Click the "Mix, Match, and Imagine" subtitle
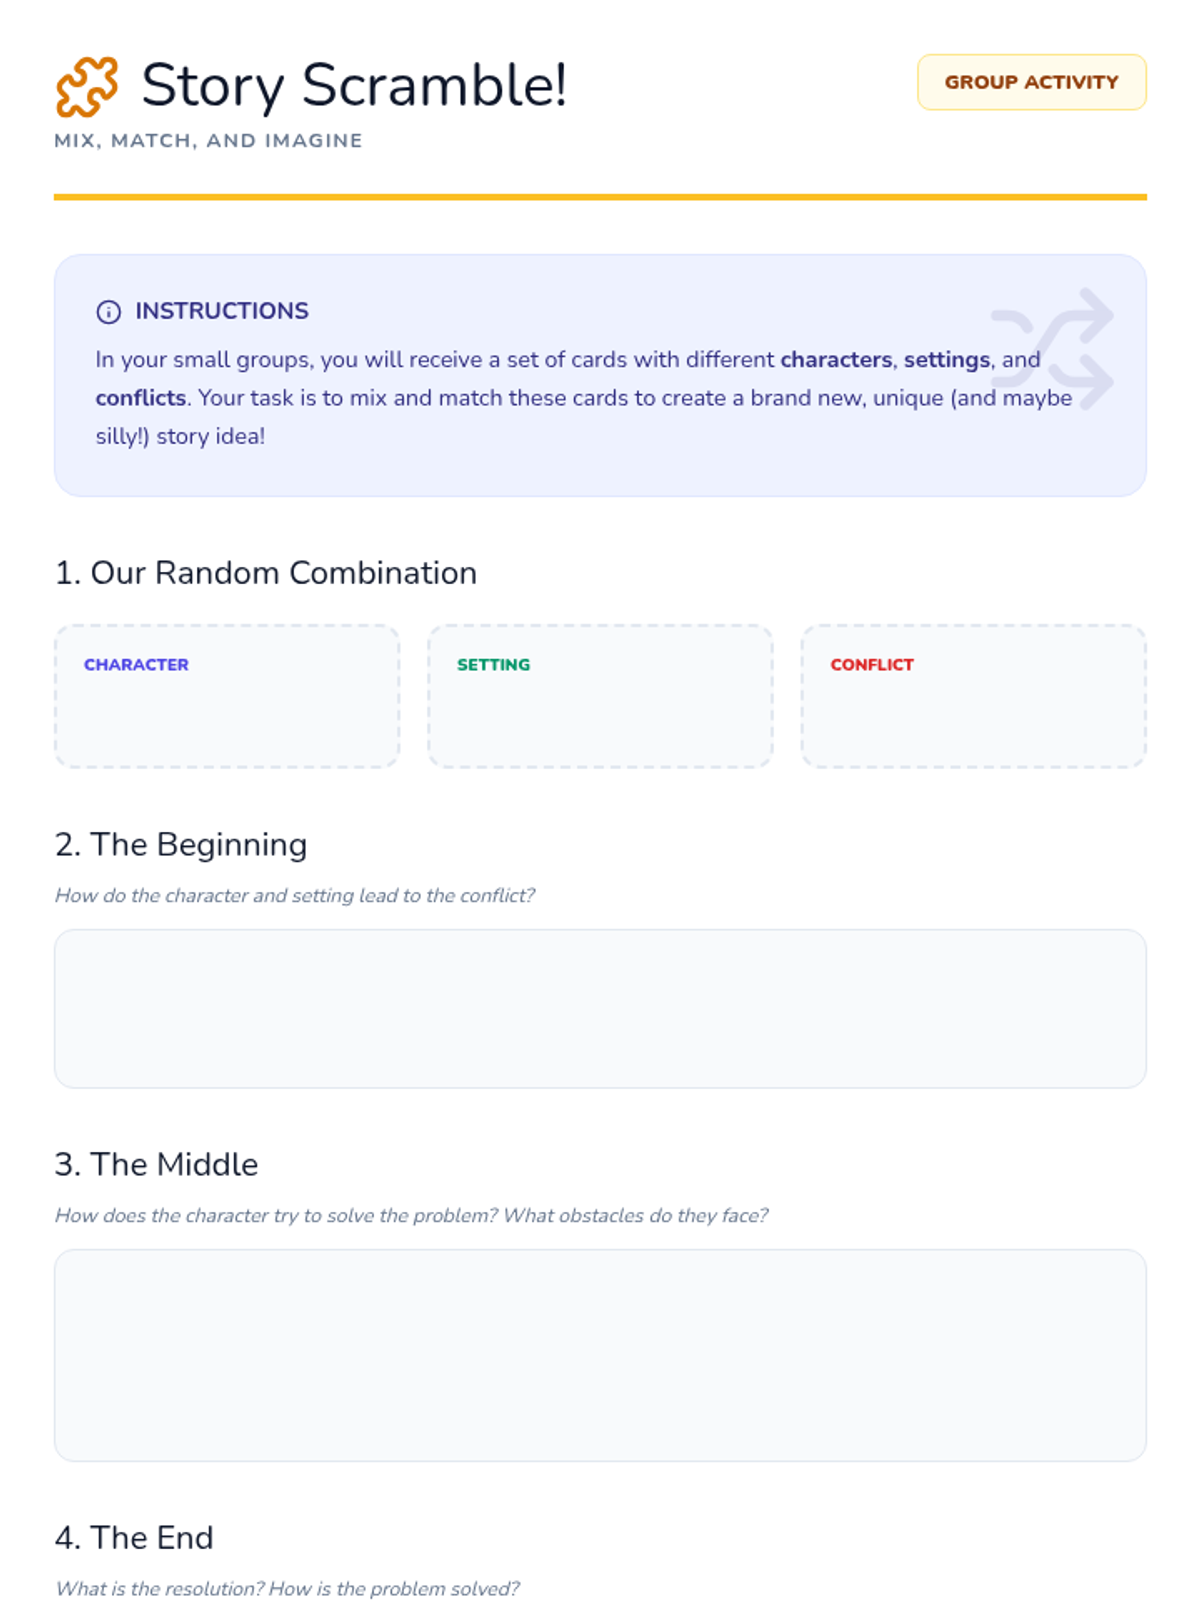Image resolution: width=1200 pixels, height=1600 pixels. 208,141
